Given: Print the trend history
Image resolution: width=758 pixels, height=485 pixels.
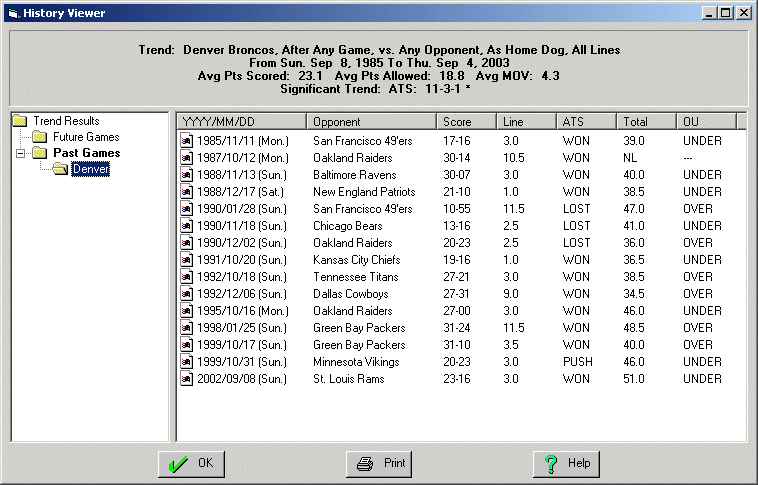Looking at the screenshot, I should 379,464.
